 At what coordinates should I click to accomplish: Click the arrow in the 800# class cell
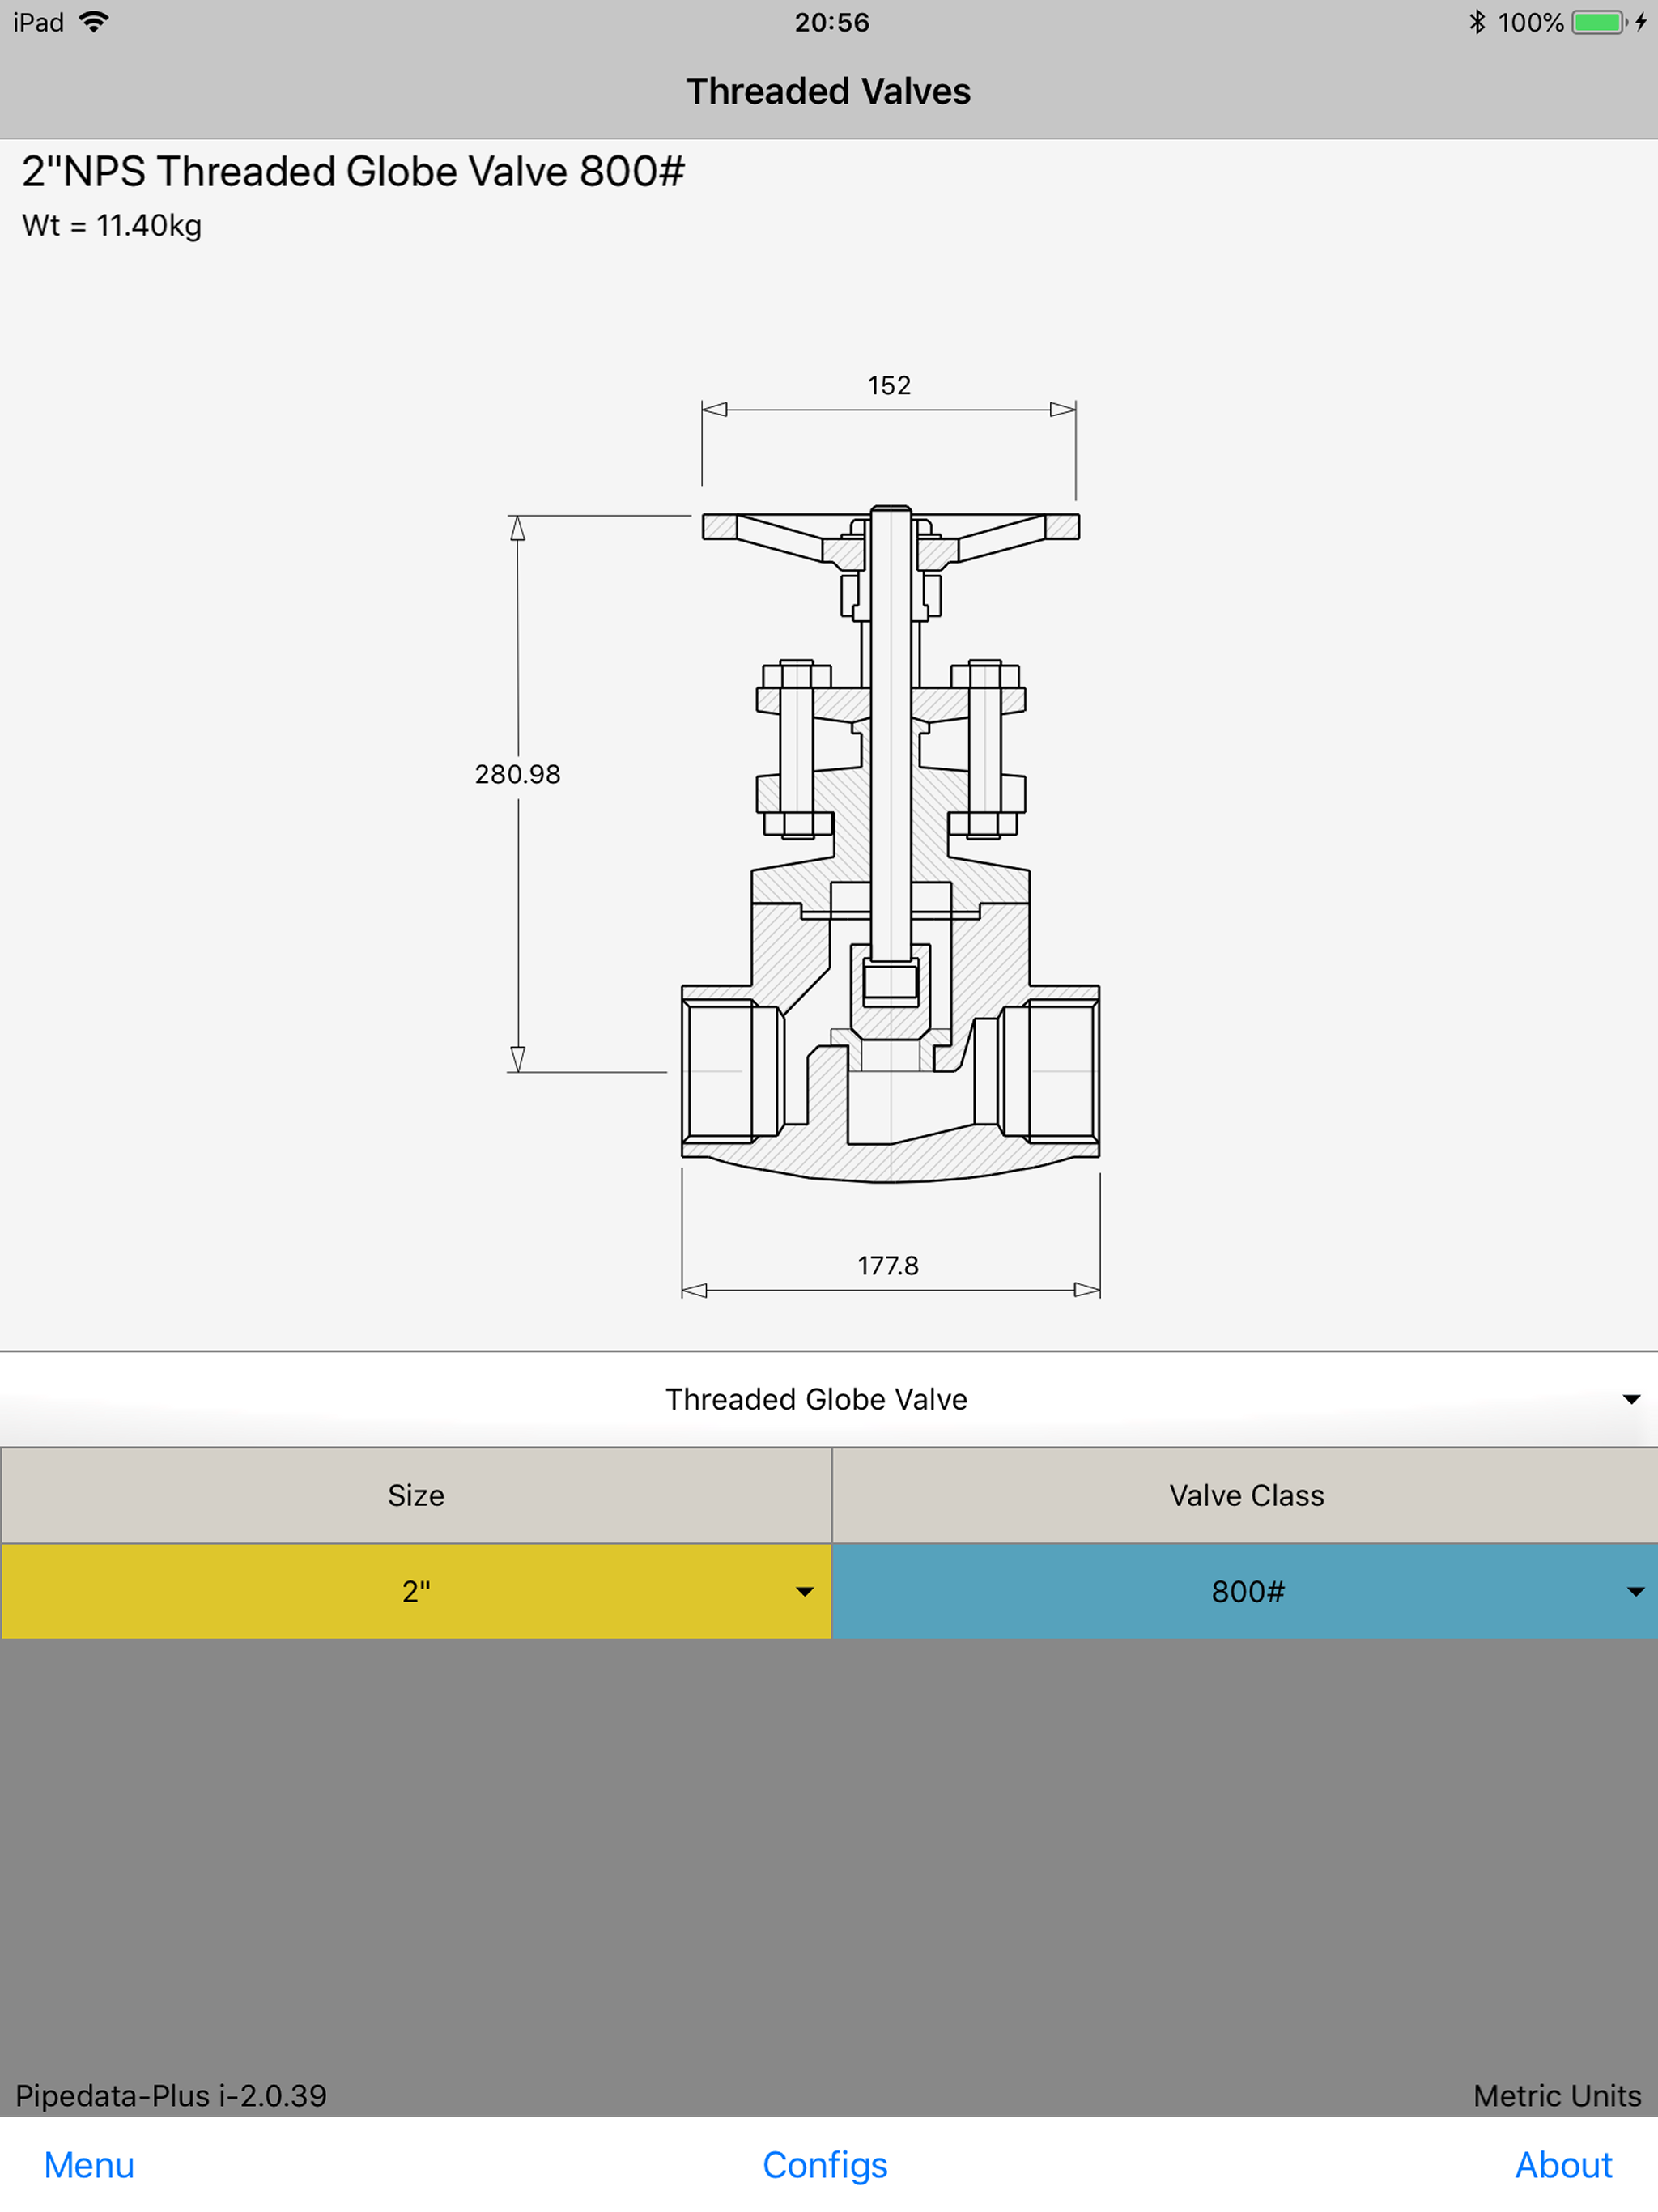(x=1635, y=1591)
